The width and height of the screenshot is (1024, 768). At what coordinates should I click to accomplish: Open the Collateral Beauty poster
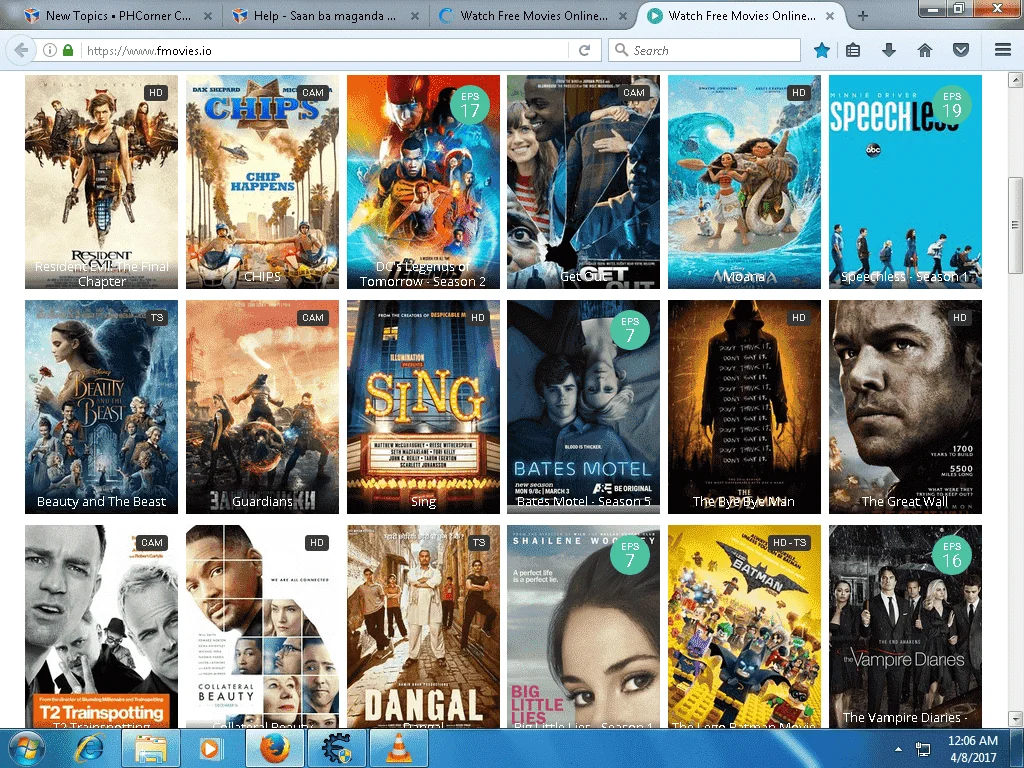[x=262, y=626]
